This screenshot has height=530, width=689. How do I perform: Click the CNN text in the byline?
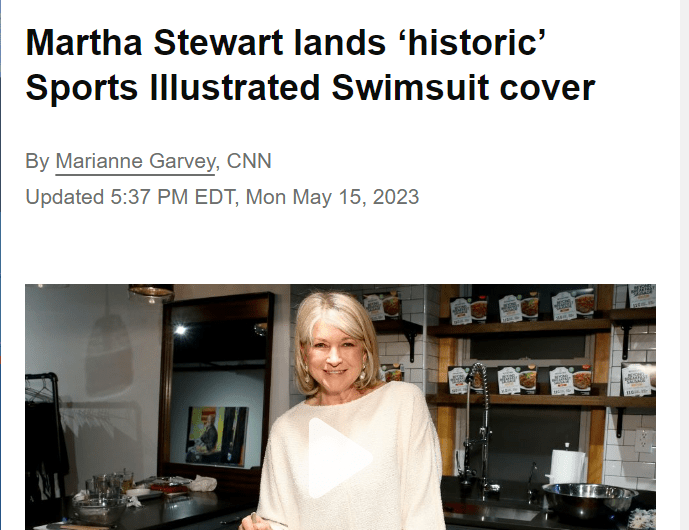(x=249, y=161)
